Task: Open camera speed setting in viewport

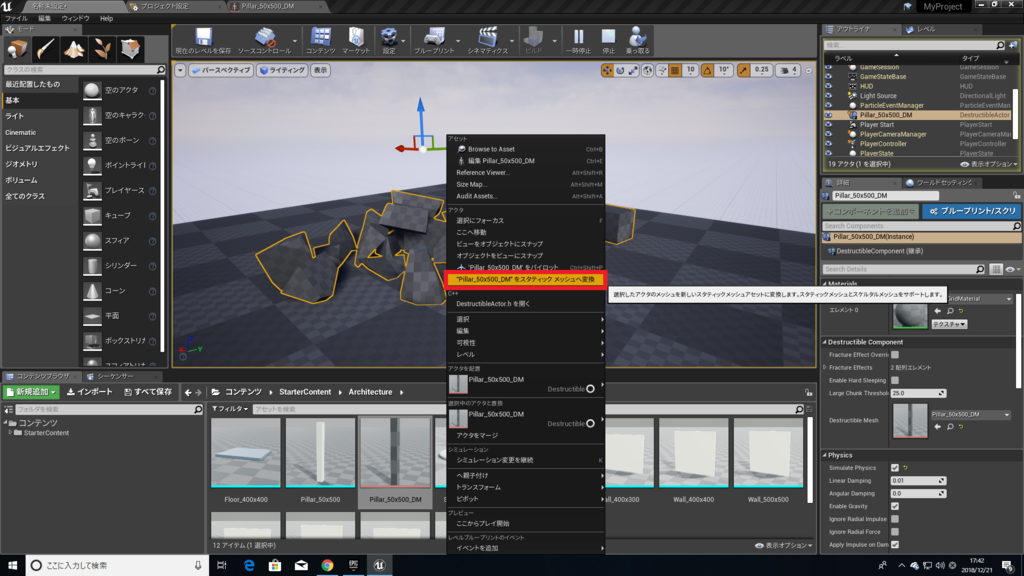Action: [x=789, y=70]
